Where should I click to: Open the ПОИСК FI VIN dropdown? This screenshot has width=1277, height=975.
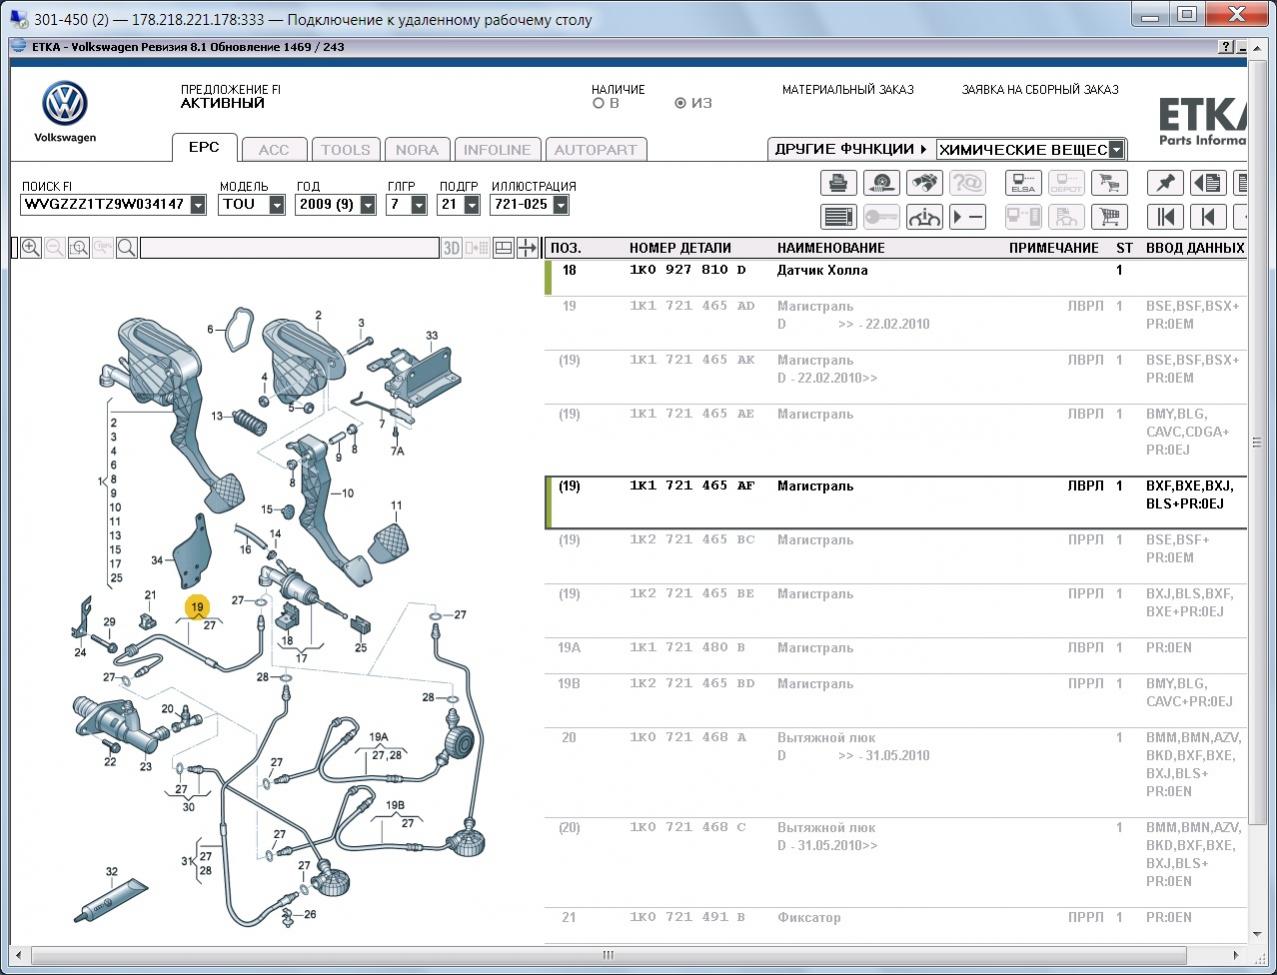[198, 205]
